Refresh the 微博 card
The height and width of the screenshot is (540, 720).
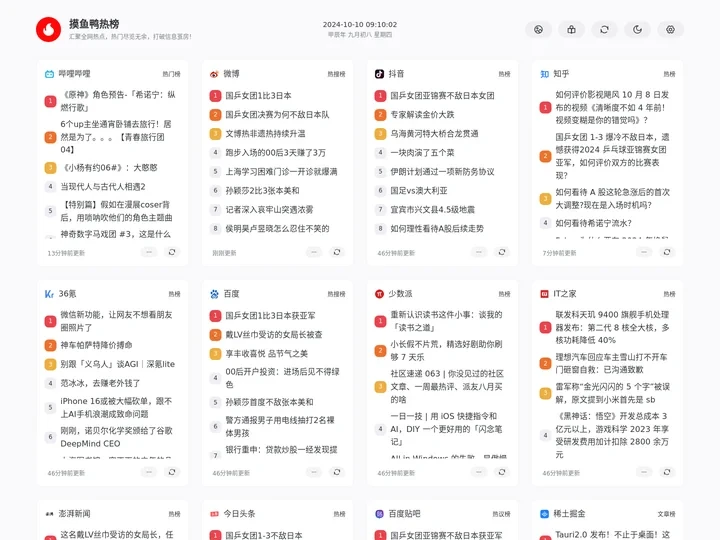[x=337, y=252]
